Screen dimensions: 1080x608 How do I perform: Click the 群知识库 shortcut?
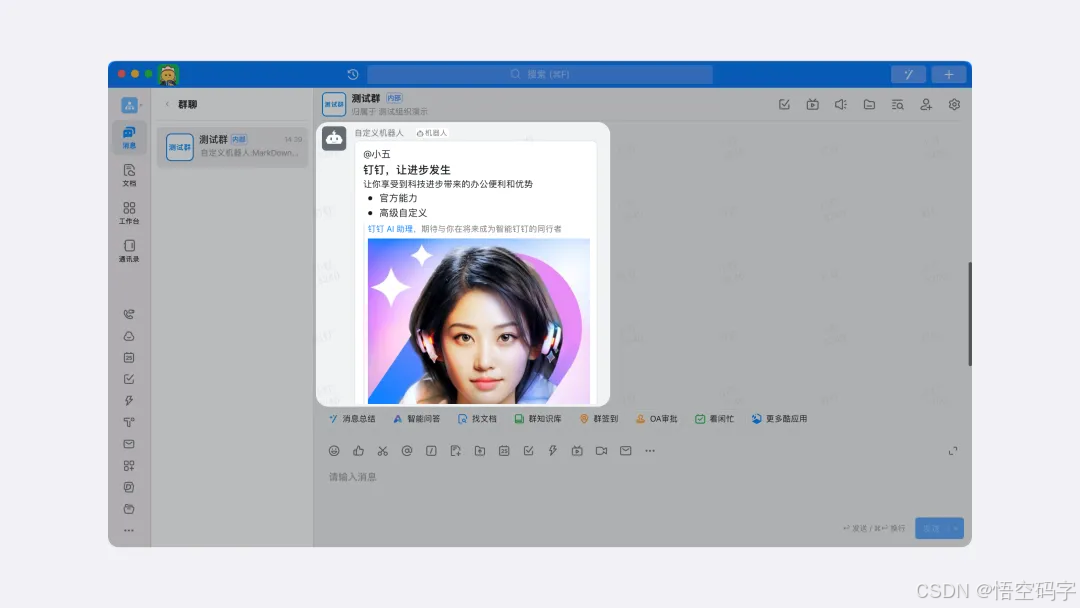click(538, 419)
